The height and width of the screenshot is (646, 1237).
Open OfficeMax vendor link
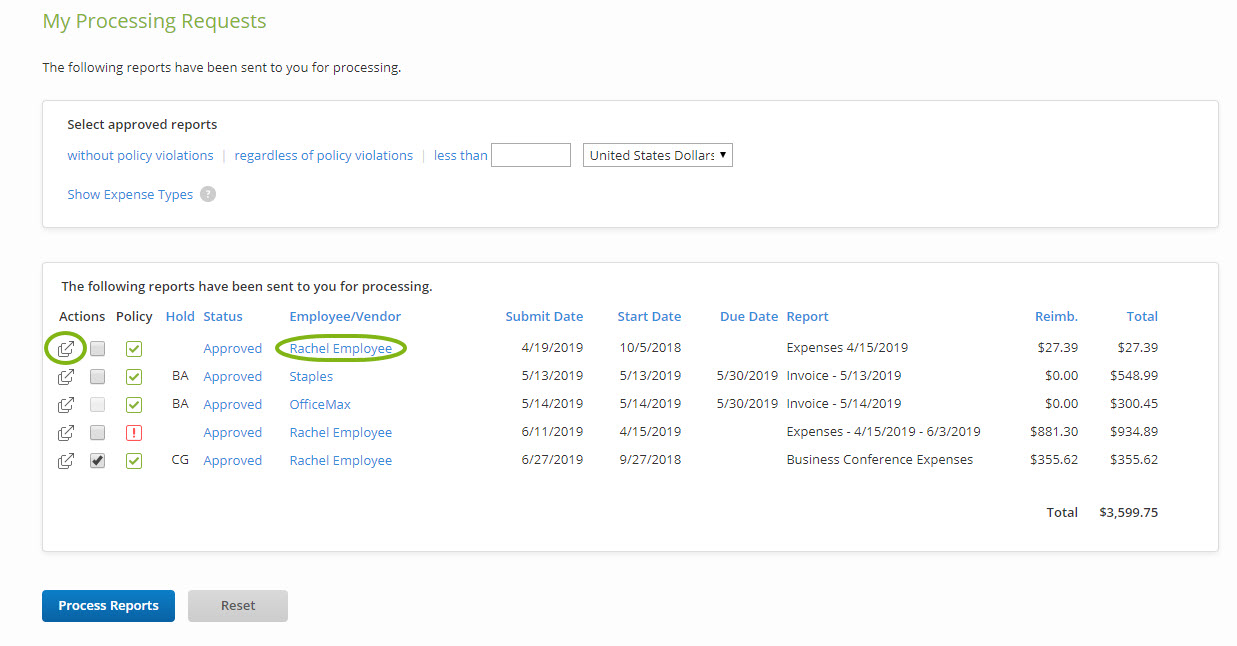(320, 405)
